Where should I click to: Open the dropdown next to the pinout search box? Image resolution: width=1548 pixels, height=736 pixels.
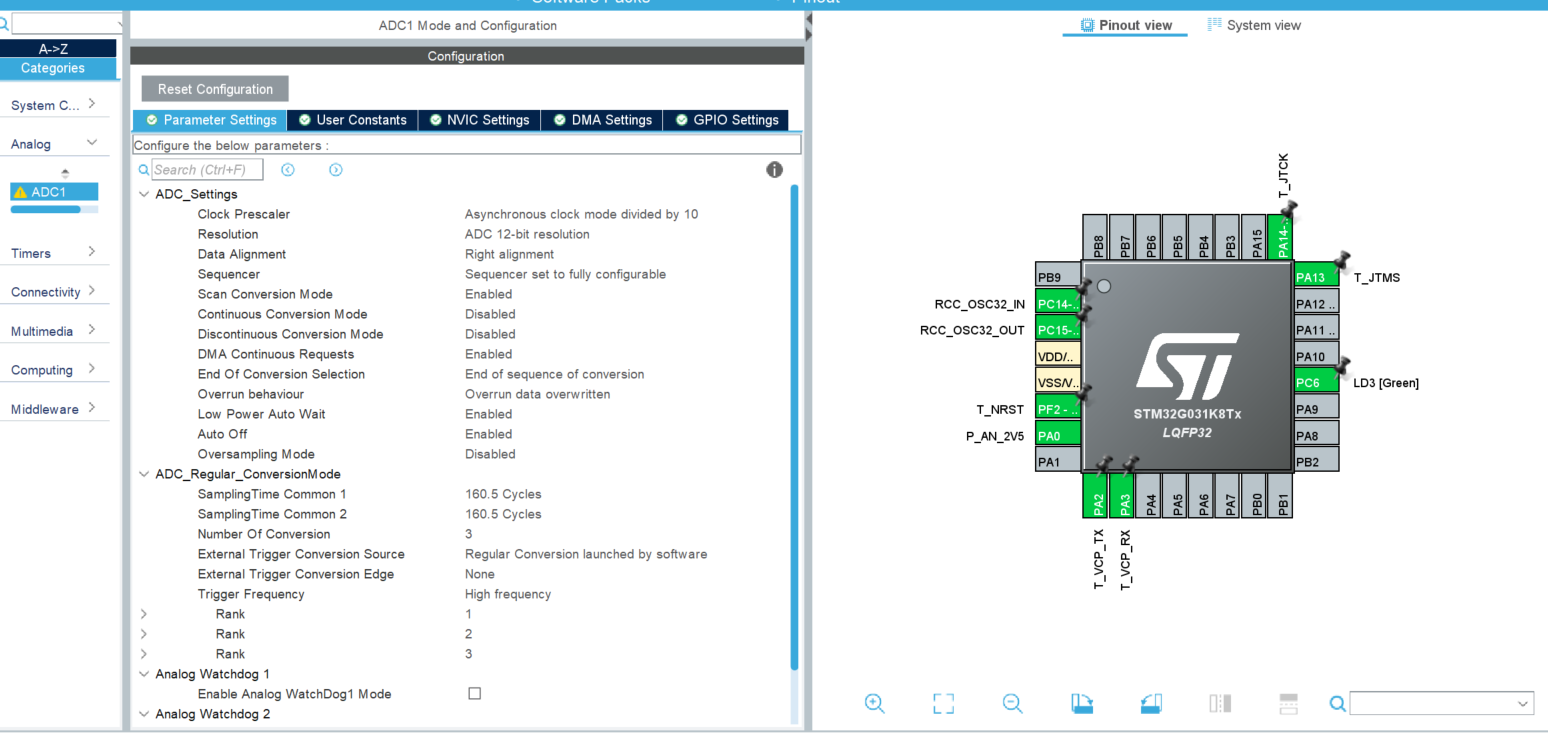pyautogui.click(x=1524, y=703)
